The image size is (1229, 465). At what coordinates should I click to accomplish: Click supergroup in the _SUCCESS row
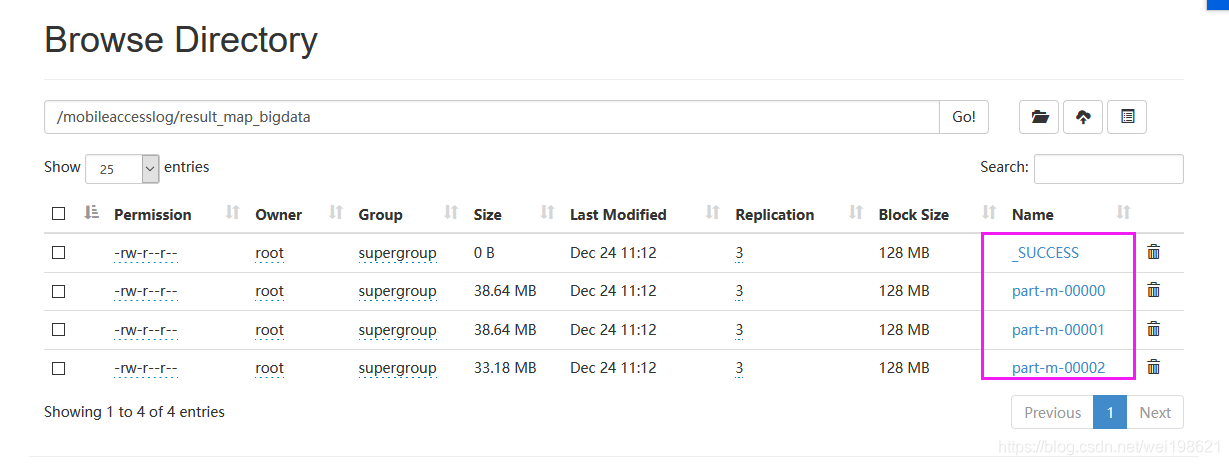[x=397, y=253]
